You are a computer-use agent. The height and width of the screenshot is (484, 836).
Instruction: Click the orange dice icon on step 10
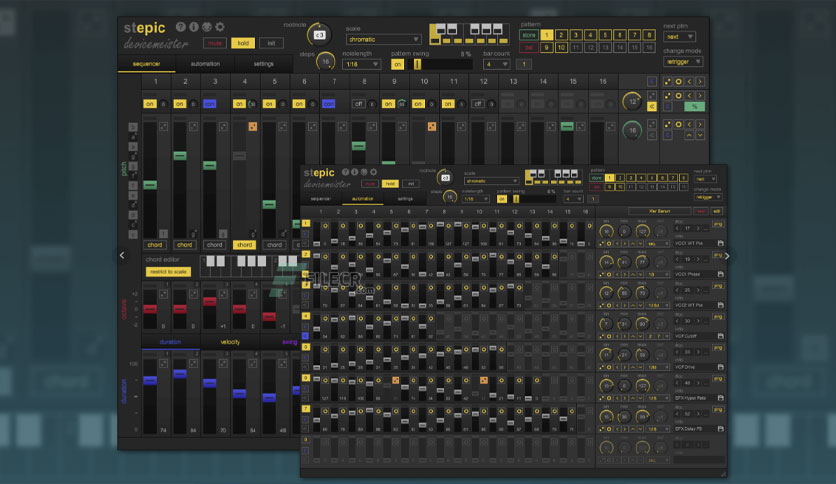pos(432,126)
